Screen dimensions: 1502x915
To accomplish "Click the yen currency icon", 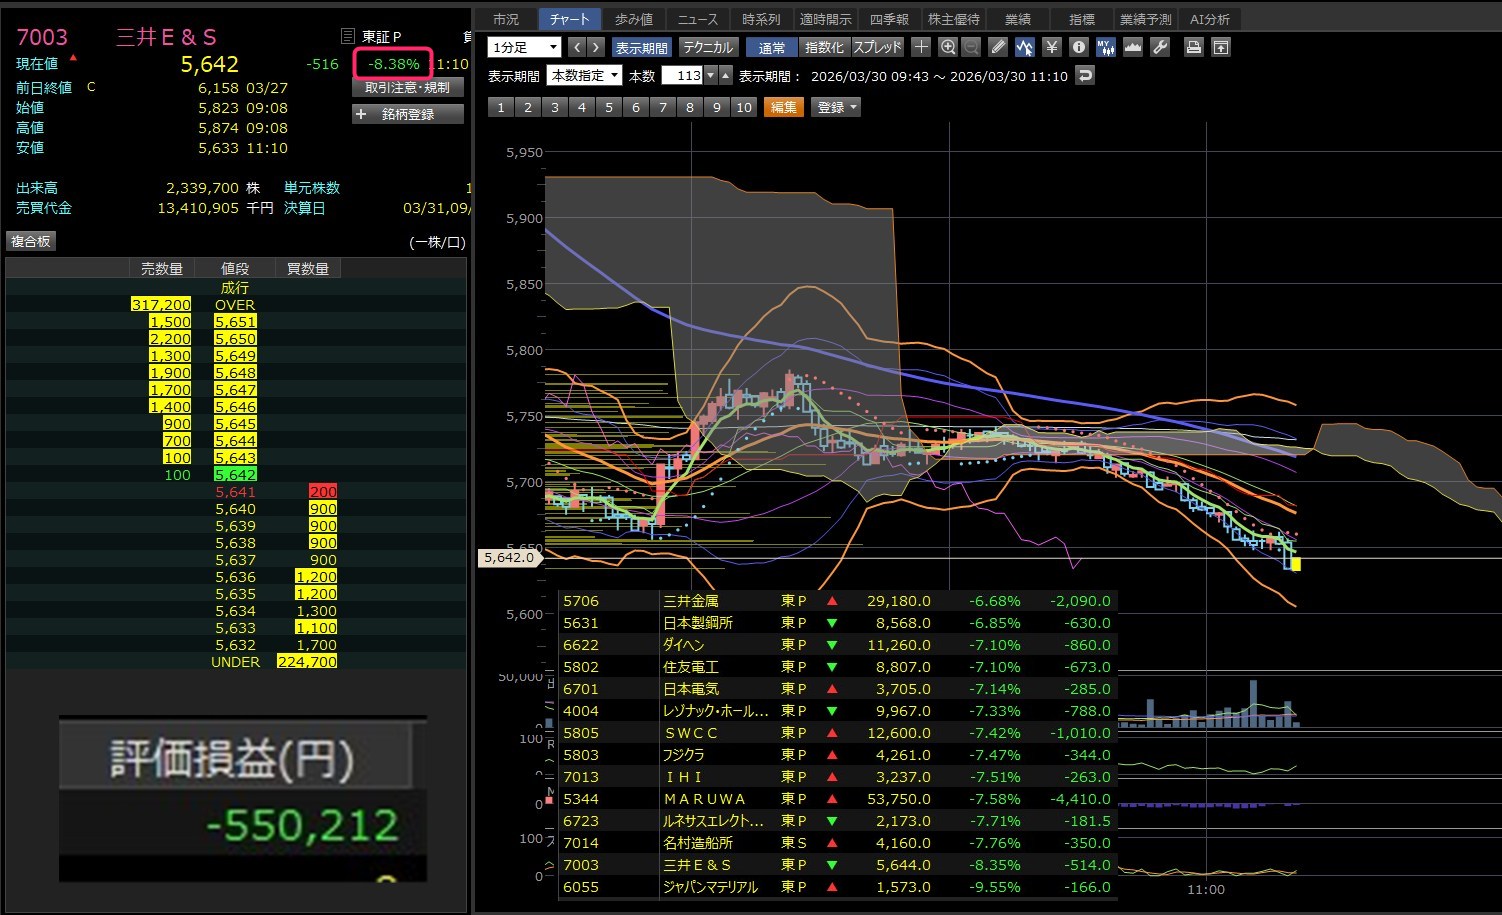I will 1051,47.
